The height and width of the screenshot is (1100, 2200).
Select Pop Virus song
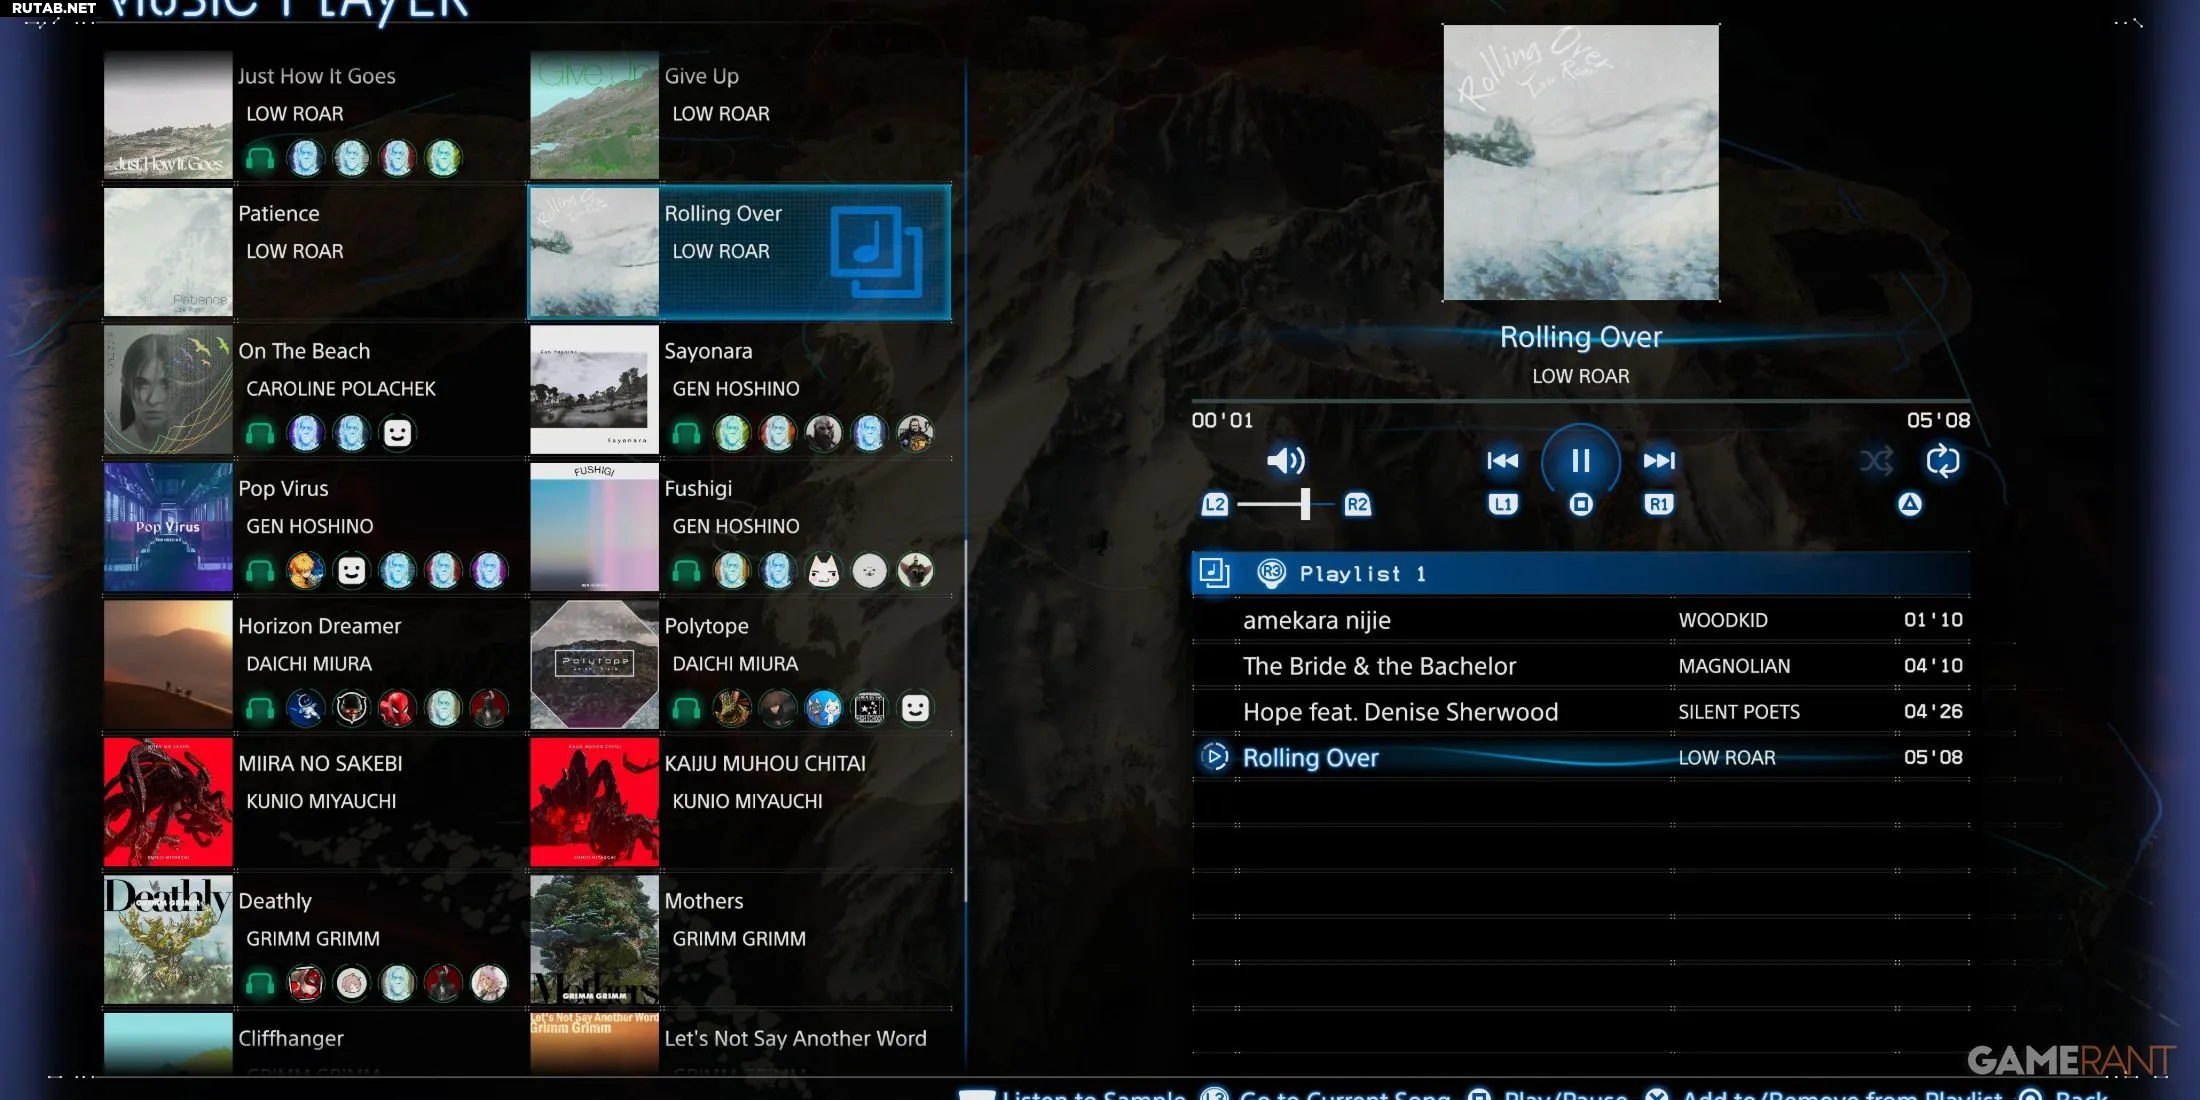pyautogui.click(x=315, y=527)
